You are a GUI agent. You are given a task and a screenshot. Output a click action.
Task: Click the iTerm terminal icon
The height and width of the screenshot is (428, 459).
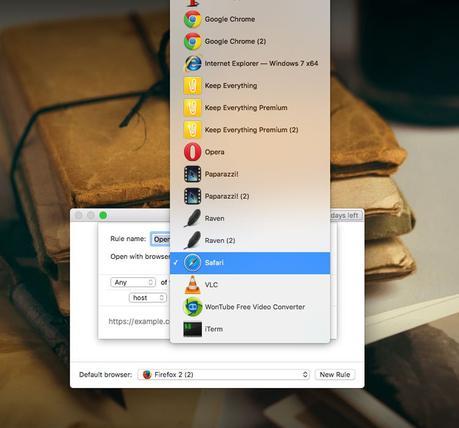point(193,329)
